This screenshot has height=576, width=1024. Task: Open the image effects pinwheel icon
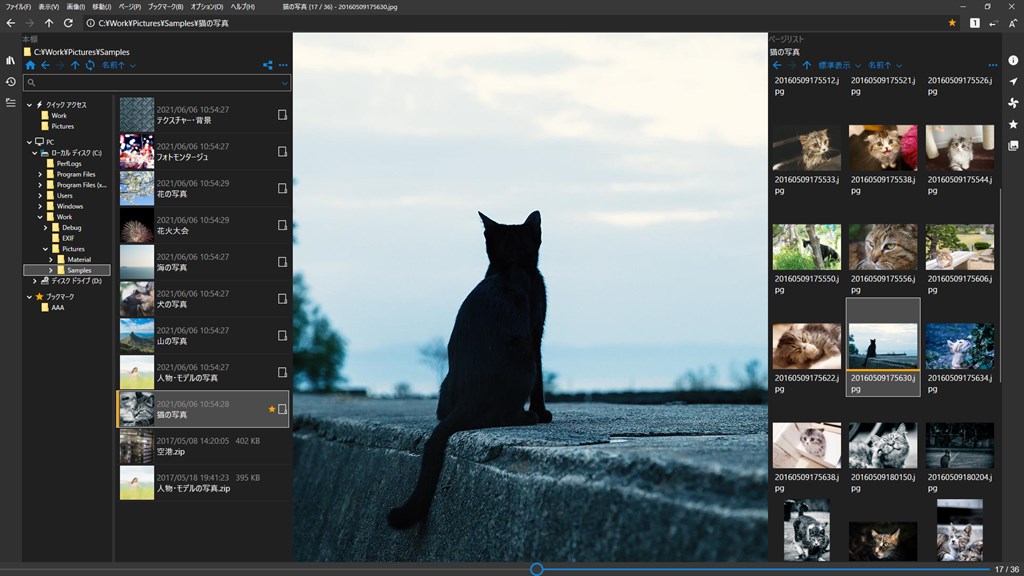(x=1013, y=103)
